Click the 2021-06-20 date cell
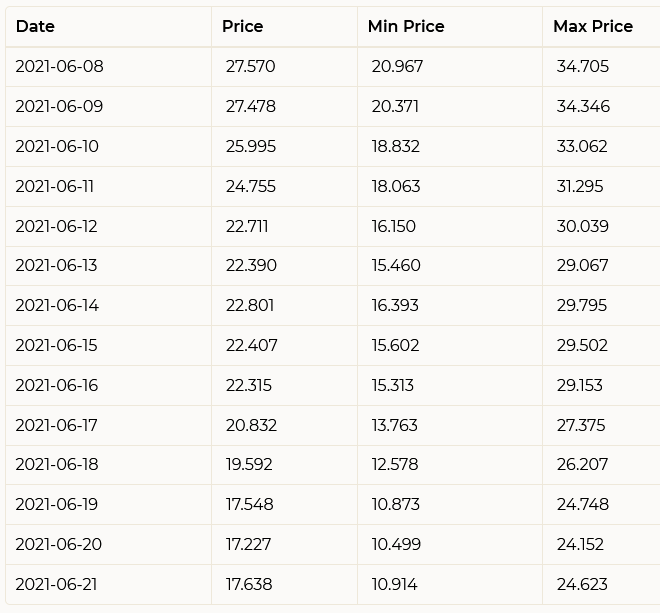 pyautogui.click(x=59, y=545)
